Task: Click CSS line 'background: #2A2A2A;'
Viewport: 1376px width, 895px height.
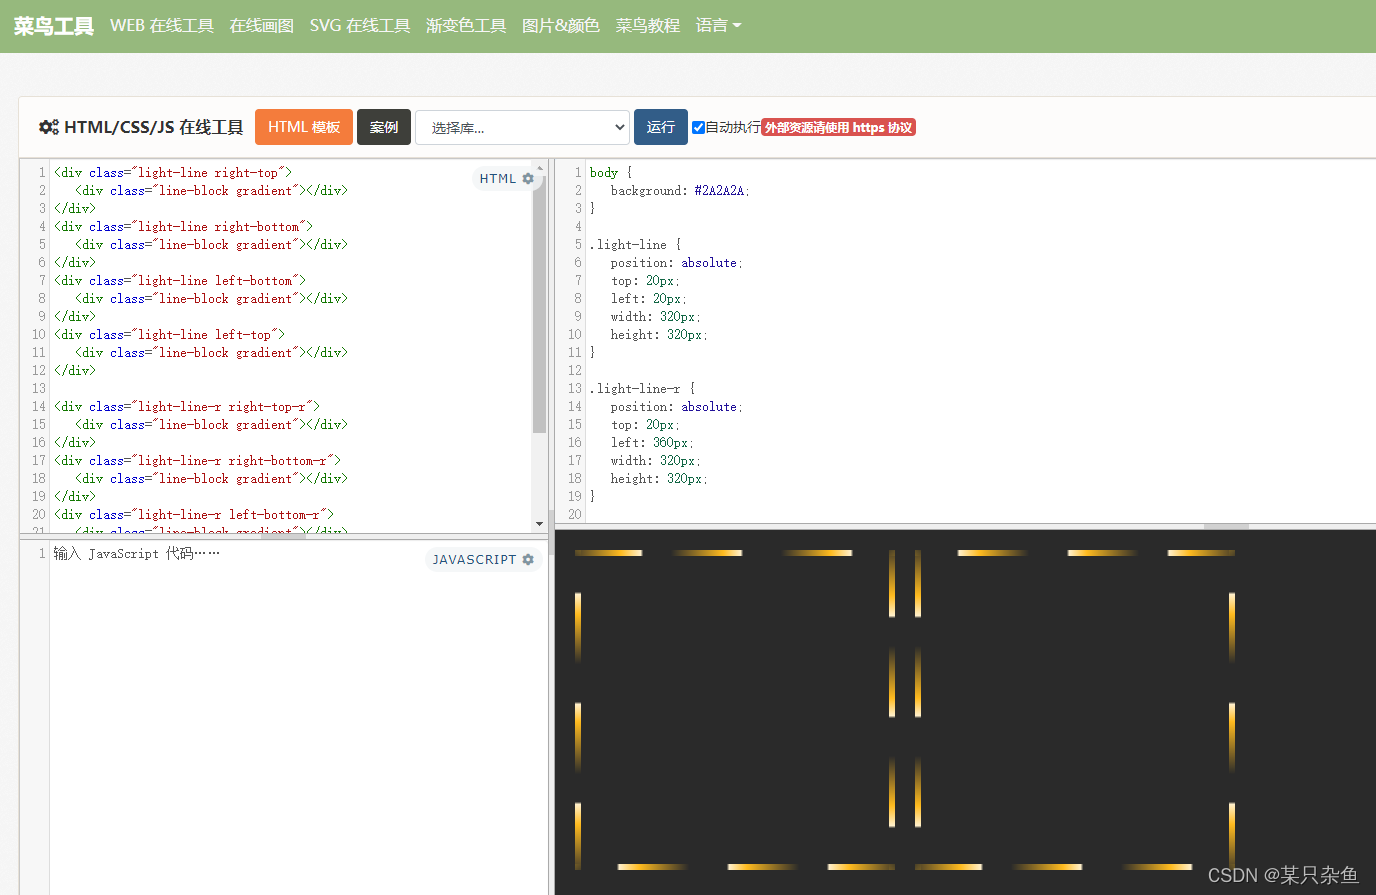Action: 680,190
